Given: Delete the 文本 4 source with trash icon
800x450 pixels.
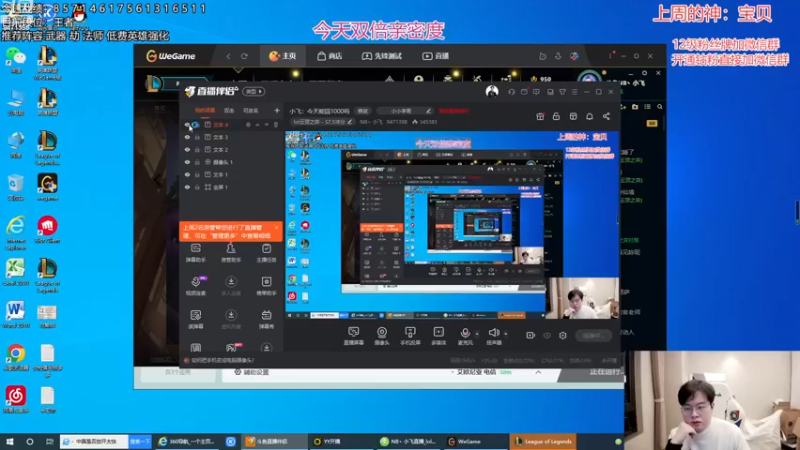Looking at the screenshot, I should (x=276, y=124).
